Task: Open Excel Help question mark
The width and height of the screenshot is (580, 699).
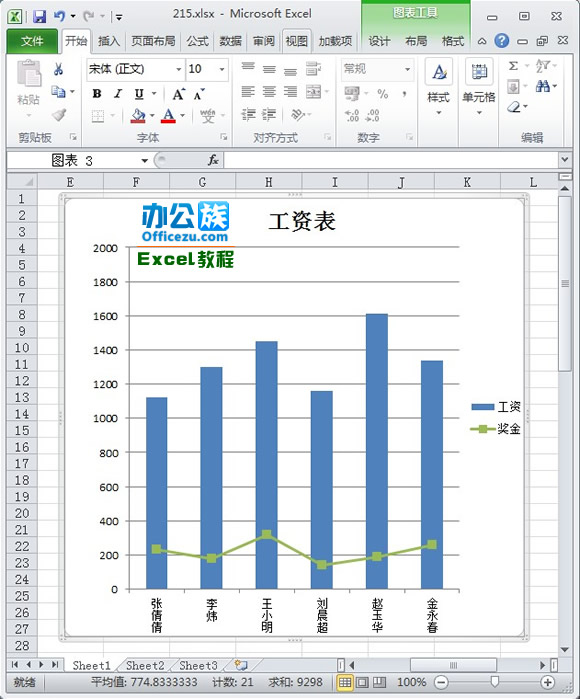Action: 502,41
